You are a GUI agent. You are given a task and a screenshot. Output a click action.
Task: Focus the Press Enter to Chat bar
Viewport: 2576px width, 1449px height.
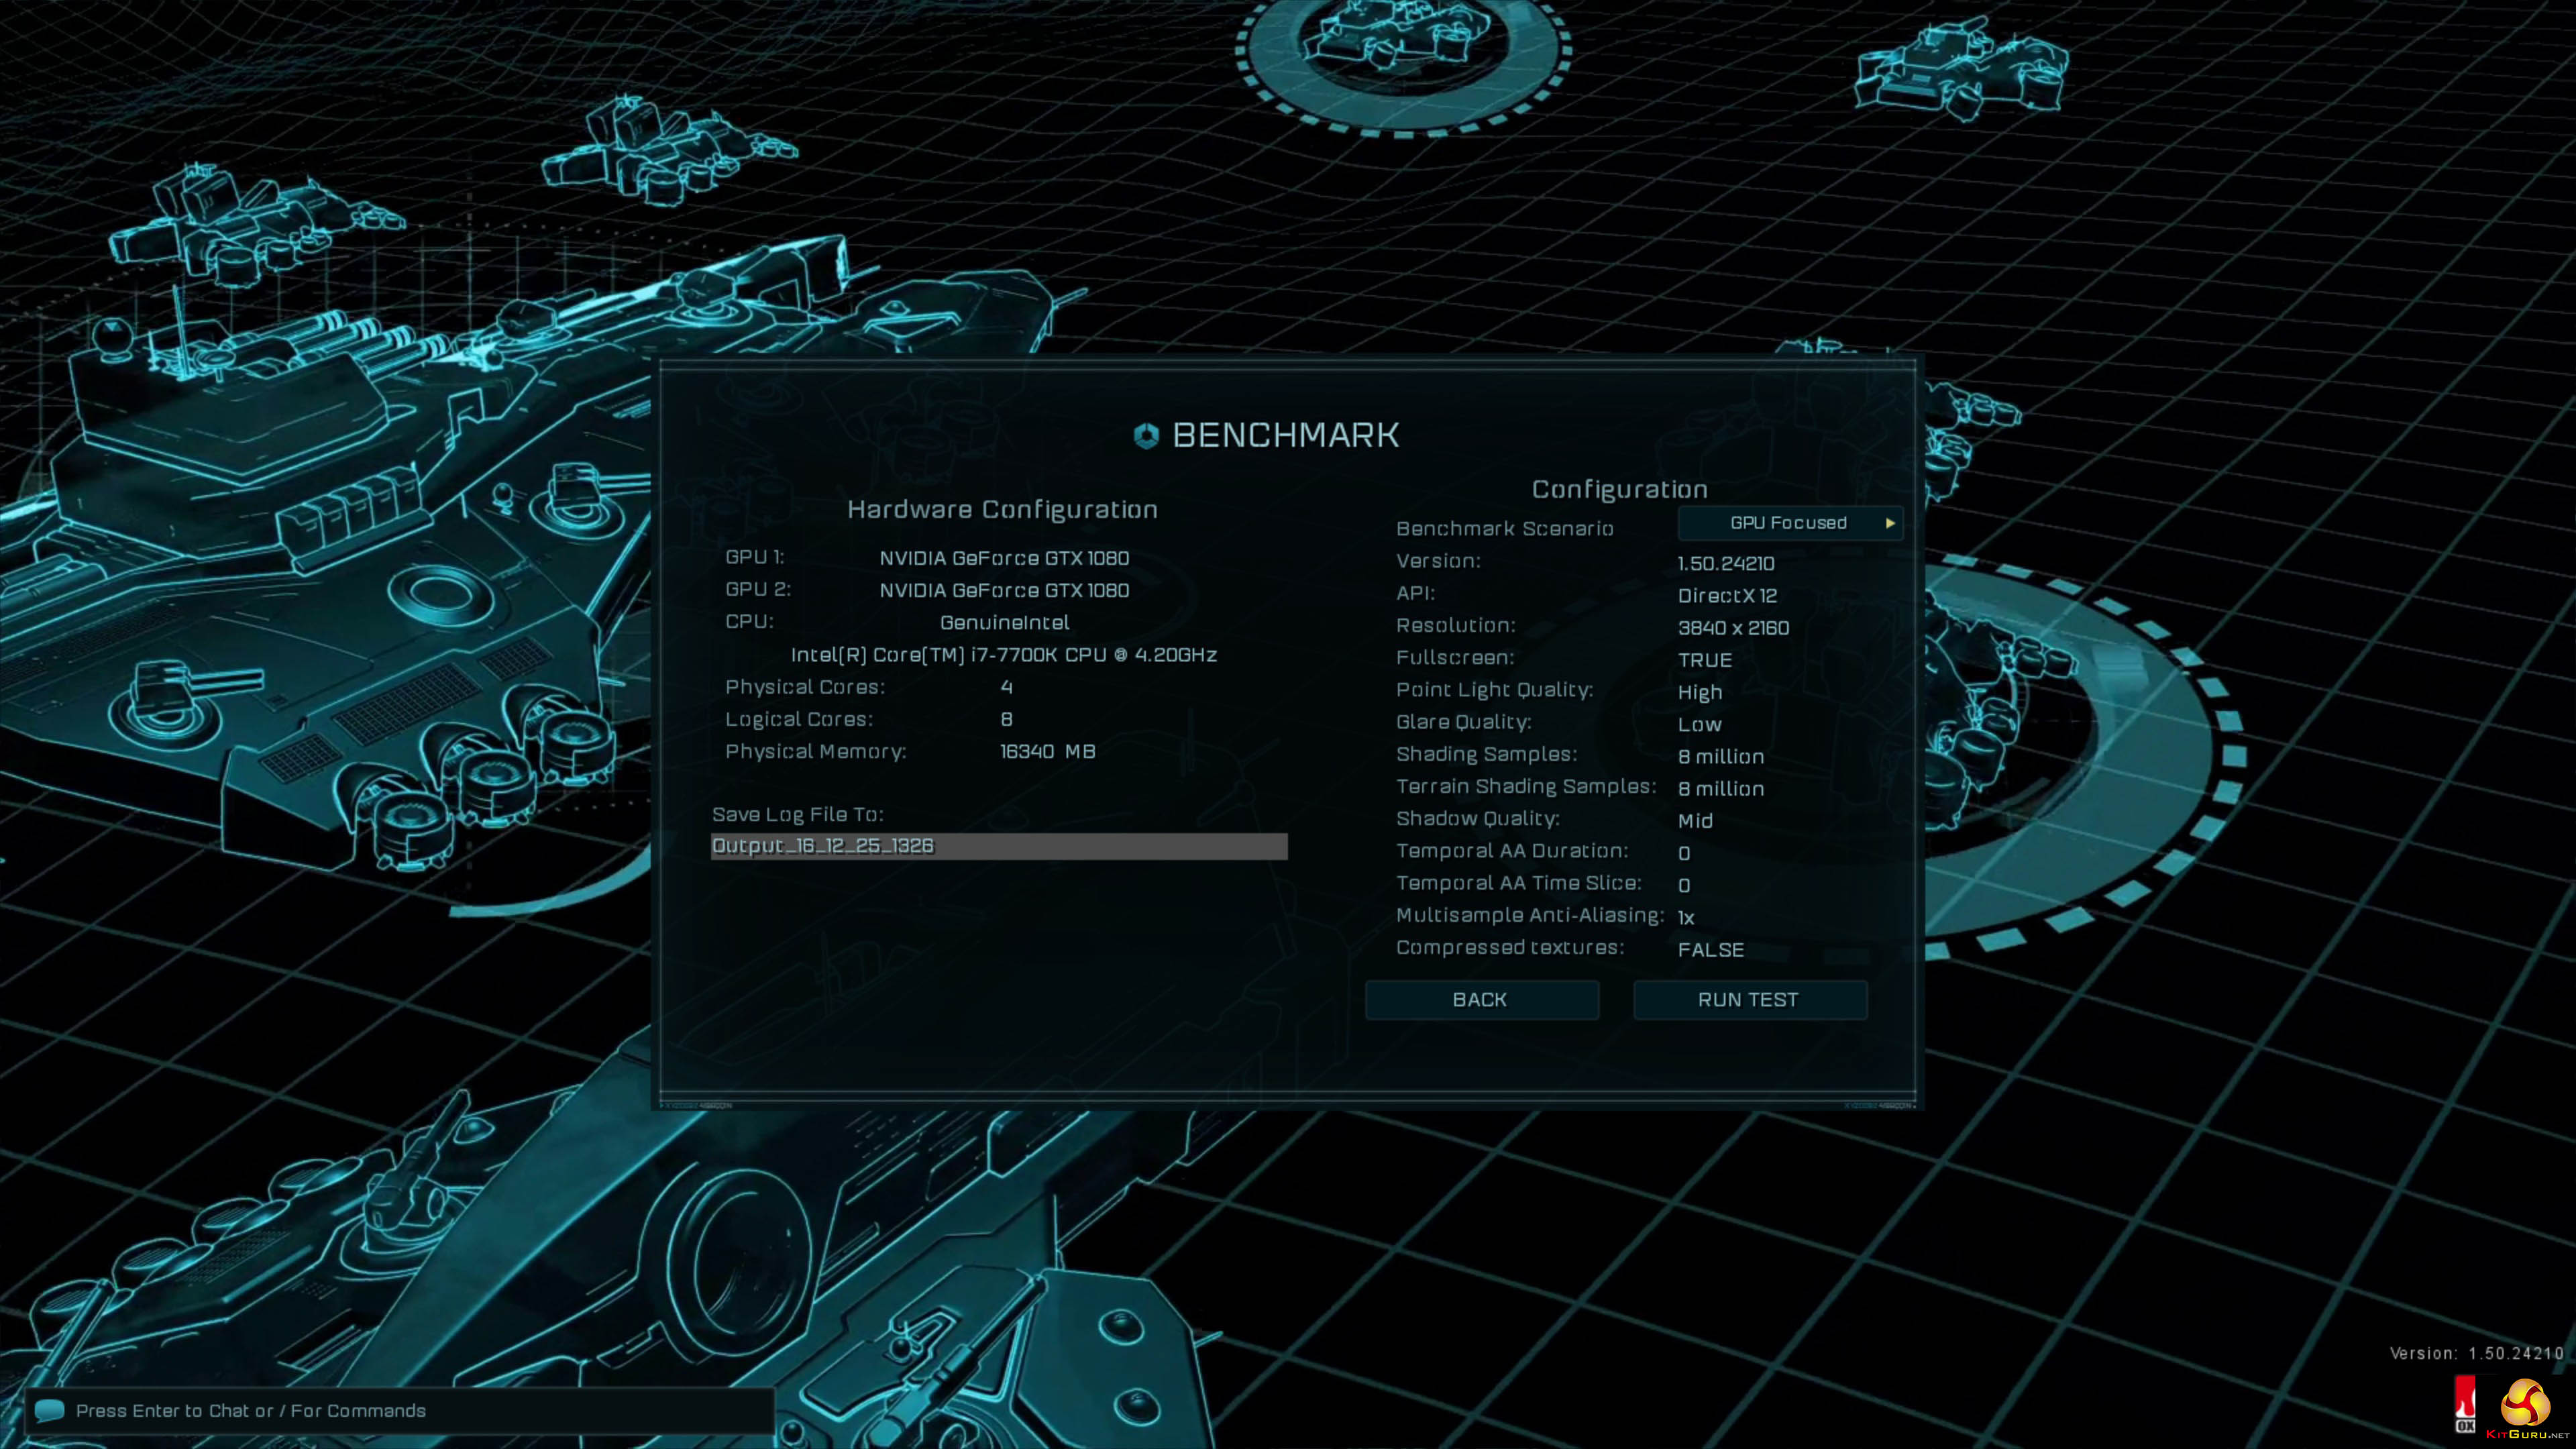coord(400,1411)
